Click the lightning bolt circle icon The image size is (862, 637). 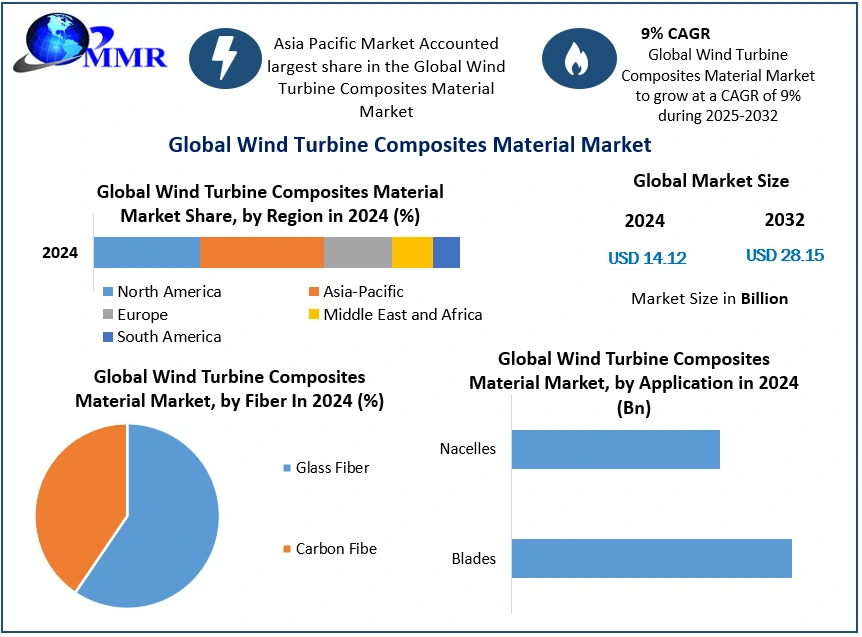click(224, 59)
